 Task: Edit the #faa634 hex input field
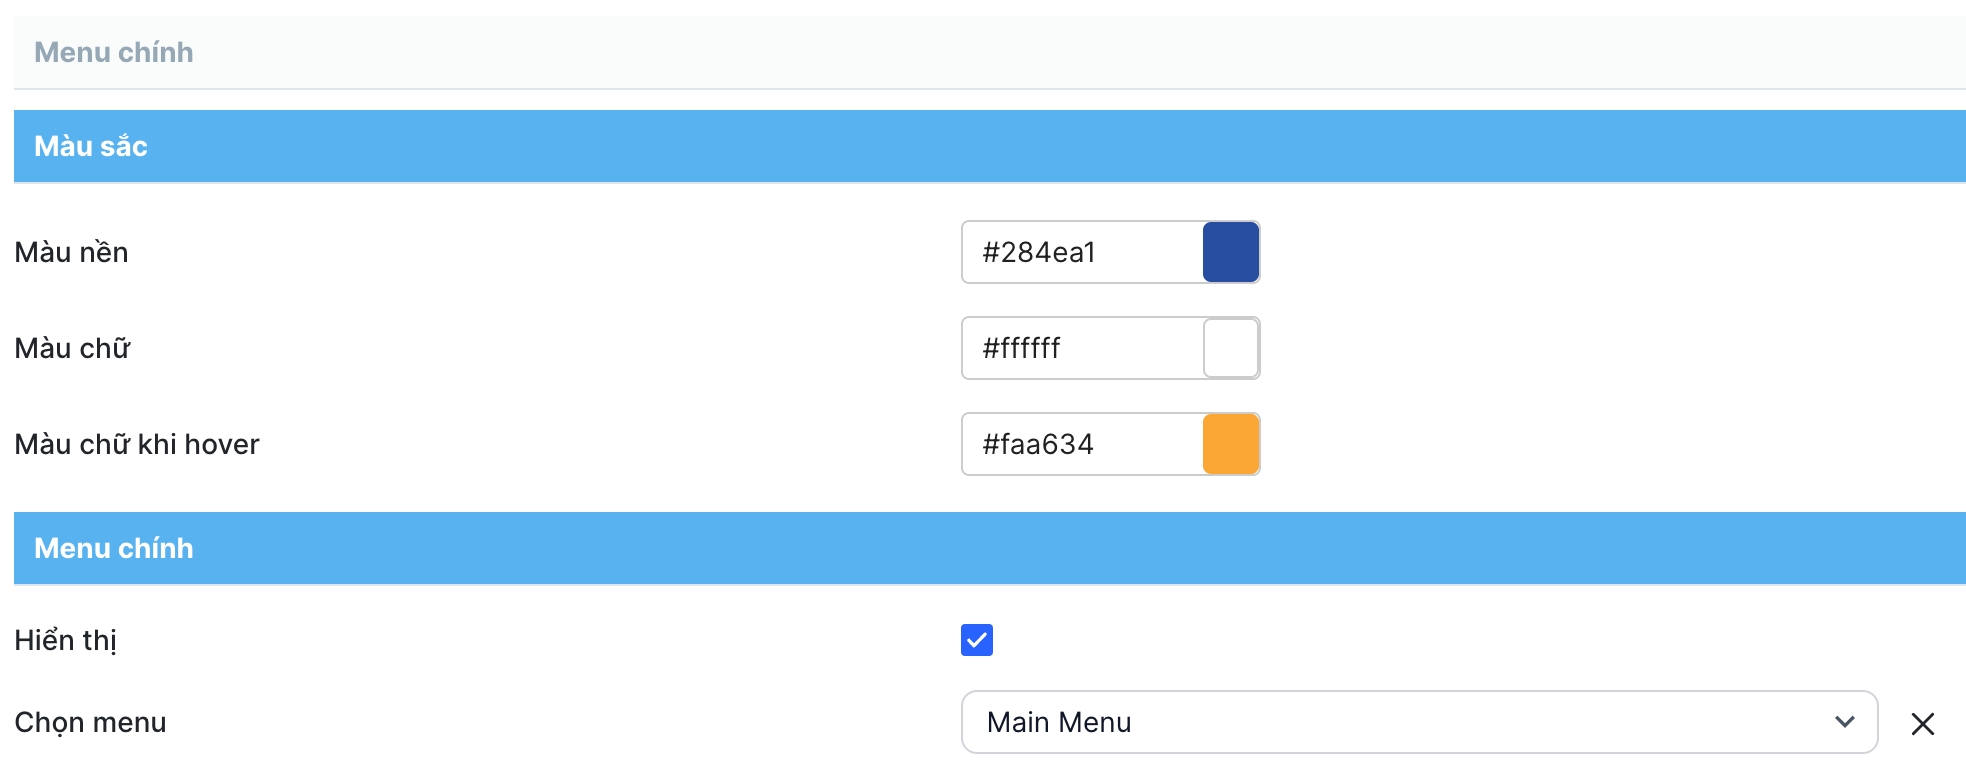[1082, 444]
